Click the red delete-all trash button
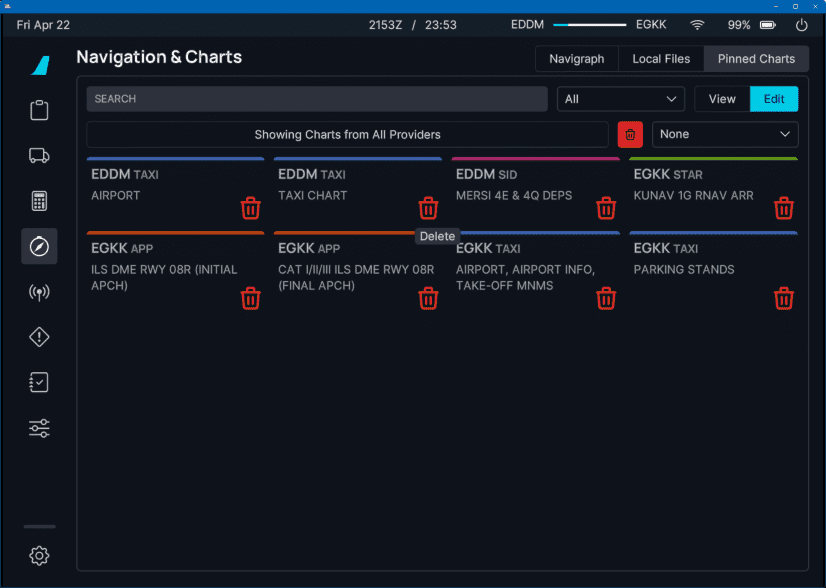Viewport: 826px width, 588px height. [630, 134]
